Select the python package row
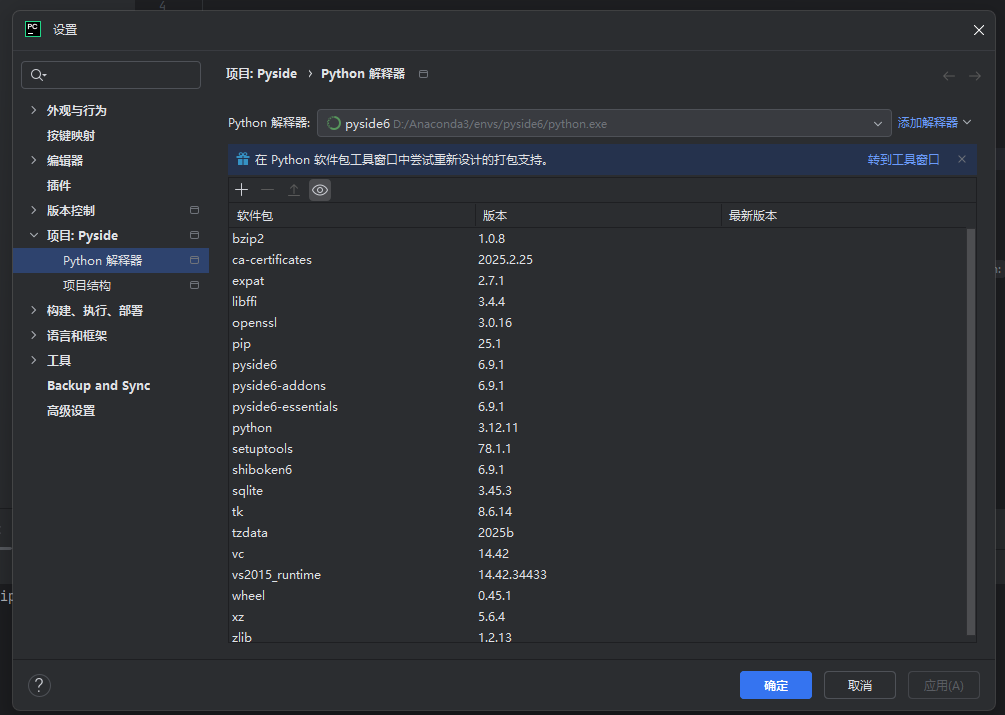This screenshot has height=715, width=1005. coord(597,427)
